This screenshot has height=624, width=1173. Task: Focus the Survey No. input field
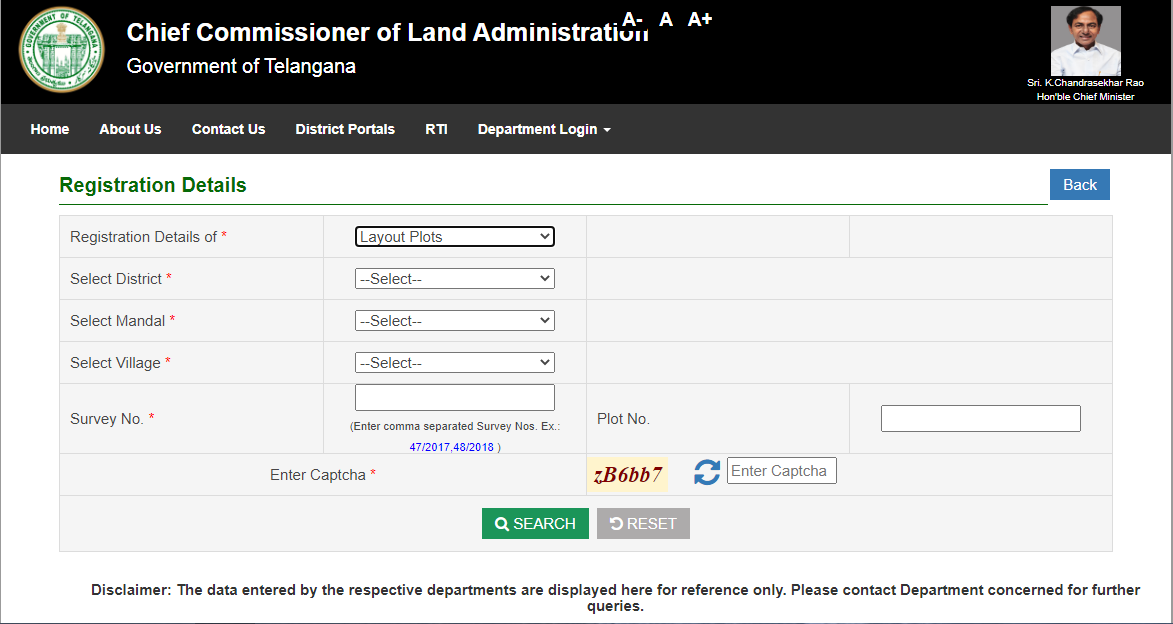pyautogui.click(x=455, y=398)
